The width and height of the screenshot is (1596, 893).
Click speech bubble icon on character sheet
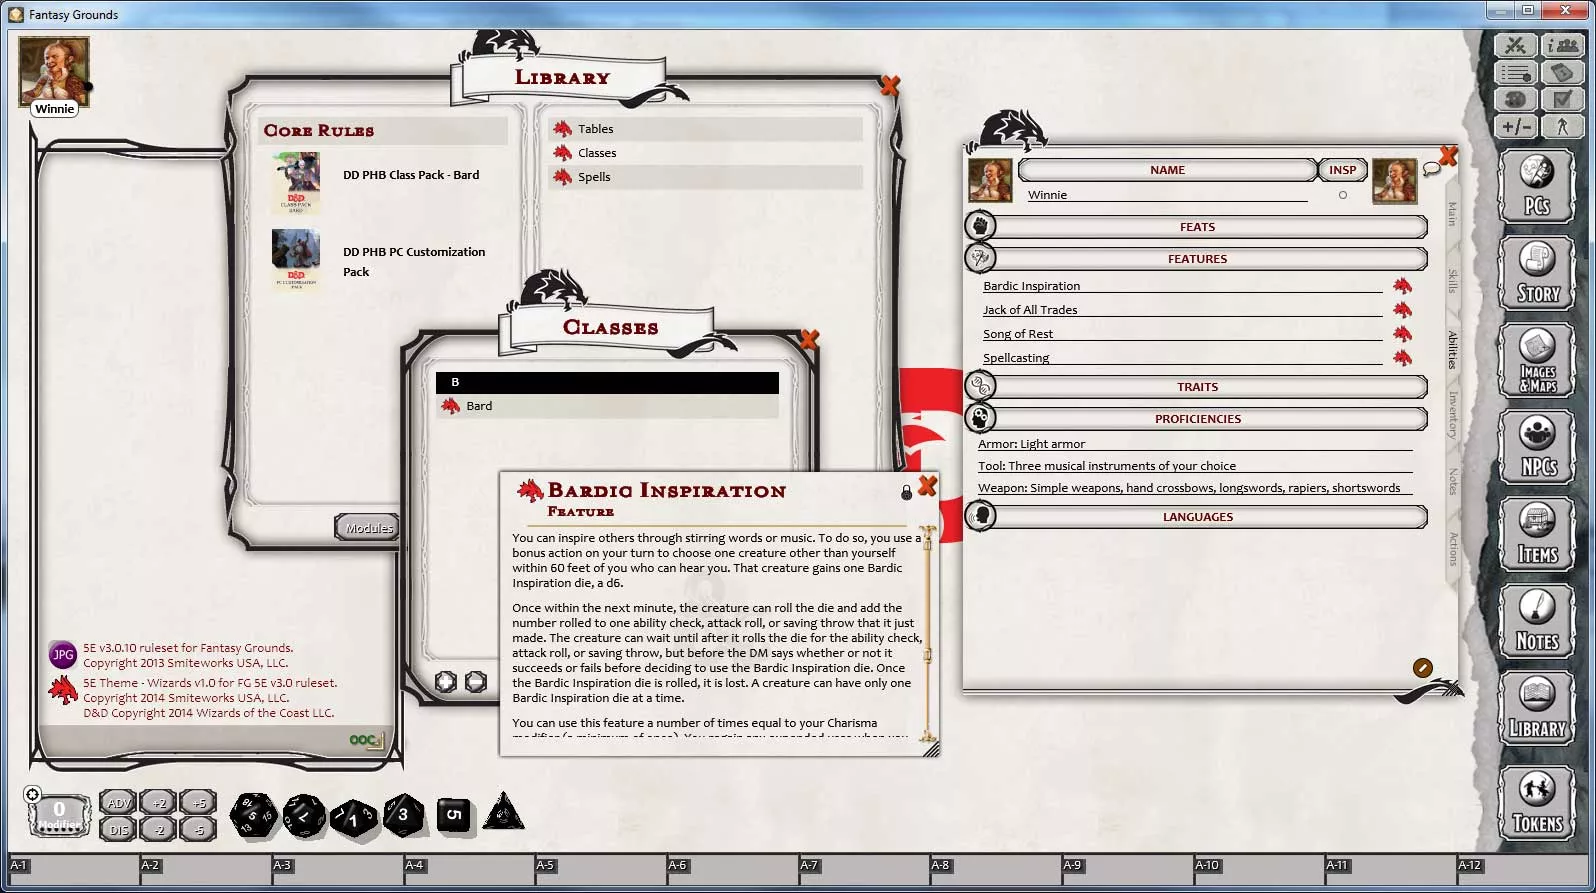point(1431,169)
